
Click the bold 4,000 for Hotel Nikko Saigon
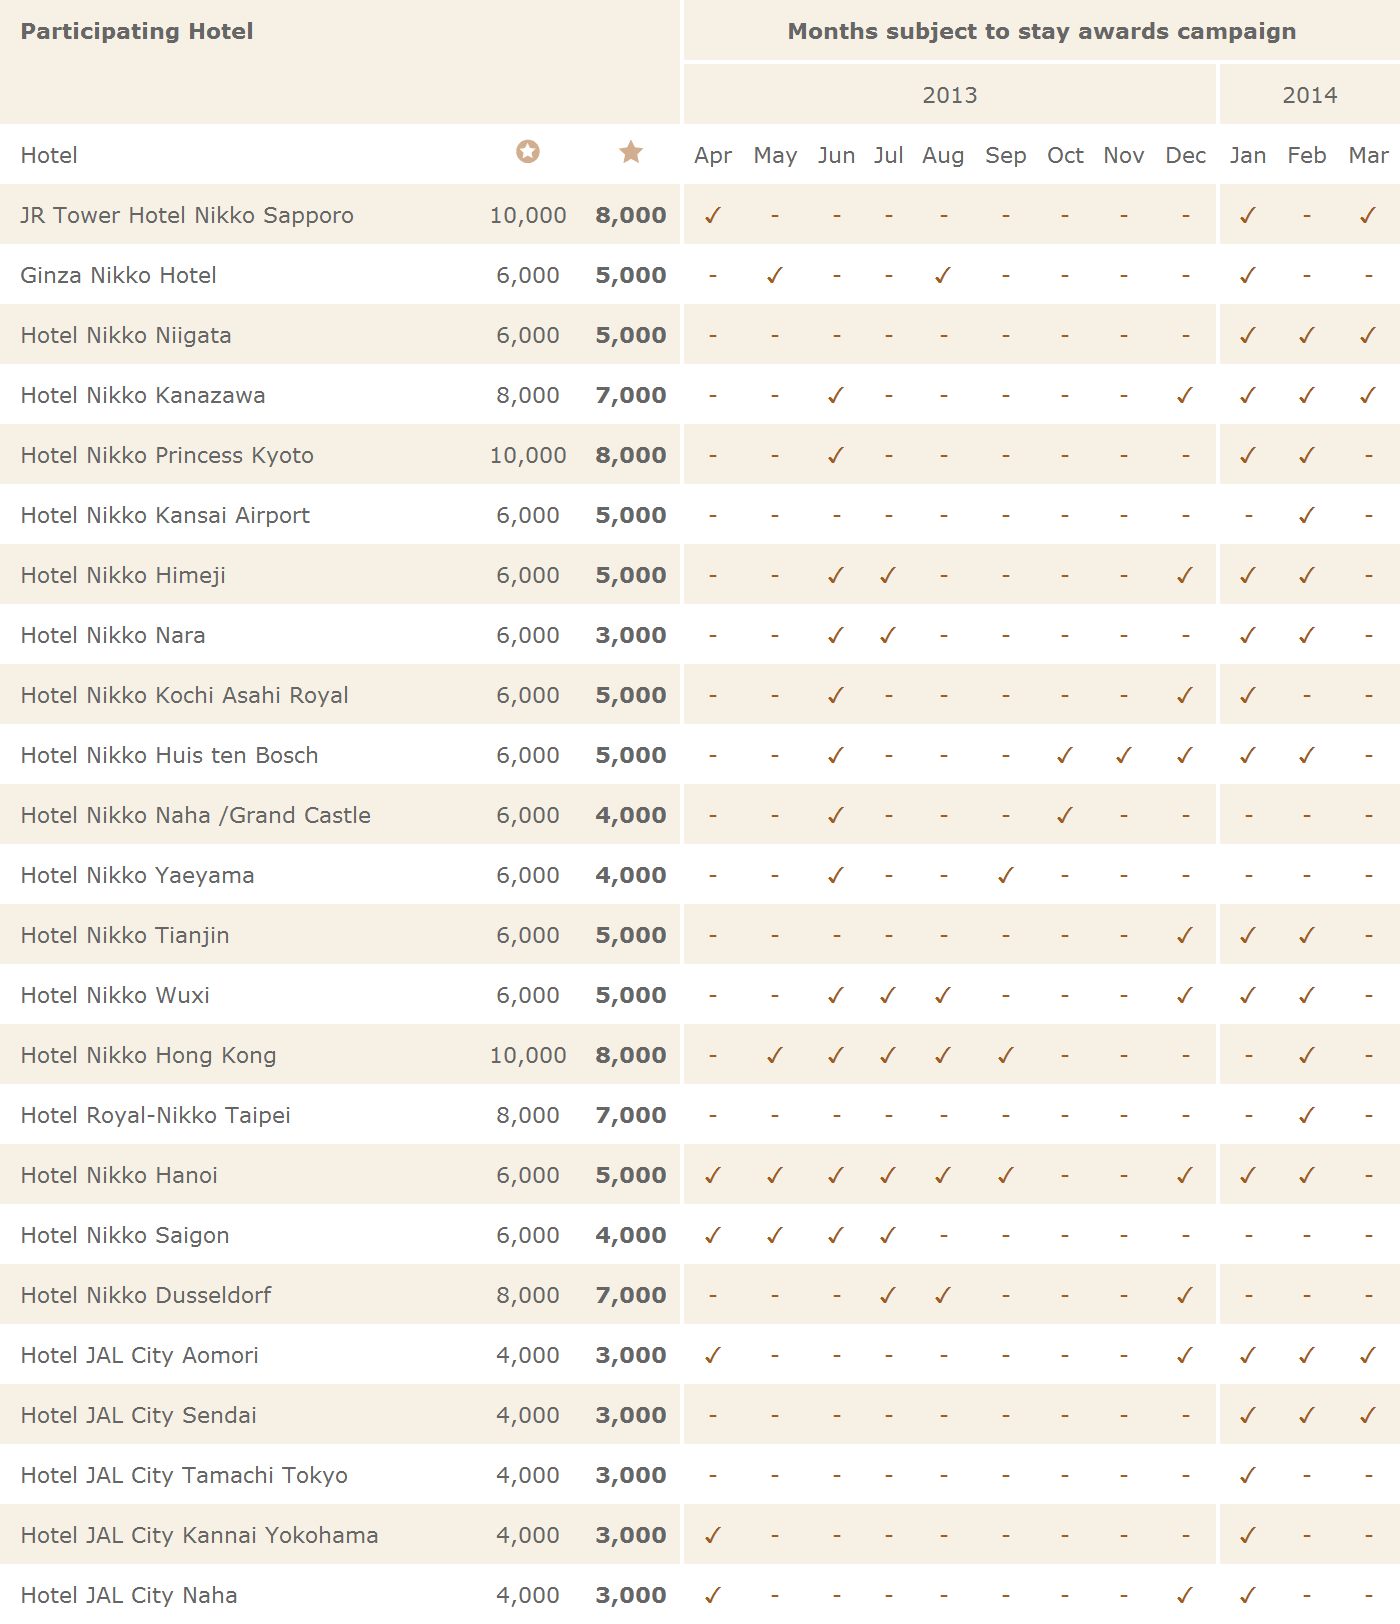point(631,1236)
